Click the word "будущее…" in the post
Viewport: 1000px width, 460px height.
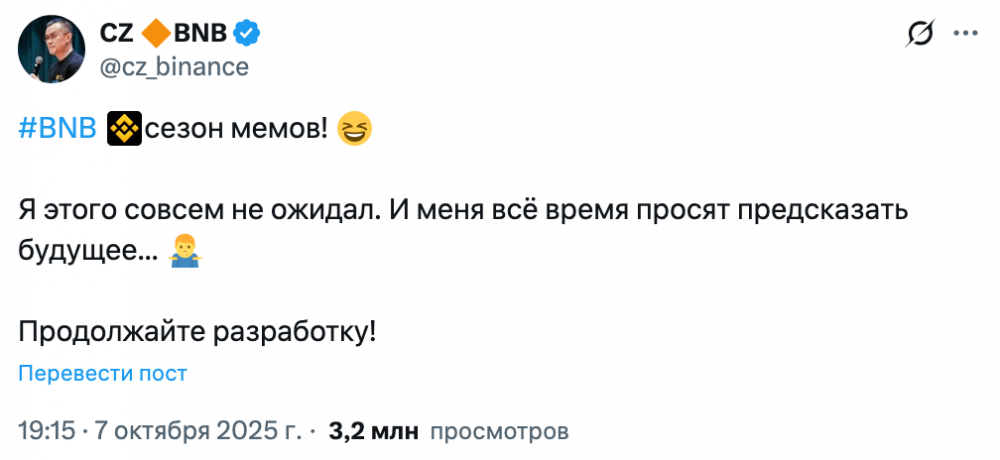[x=88, y=252]
